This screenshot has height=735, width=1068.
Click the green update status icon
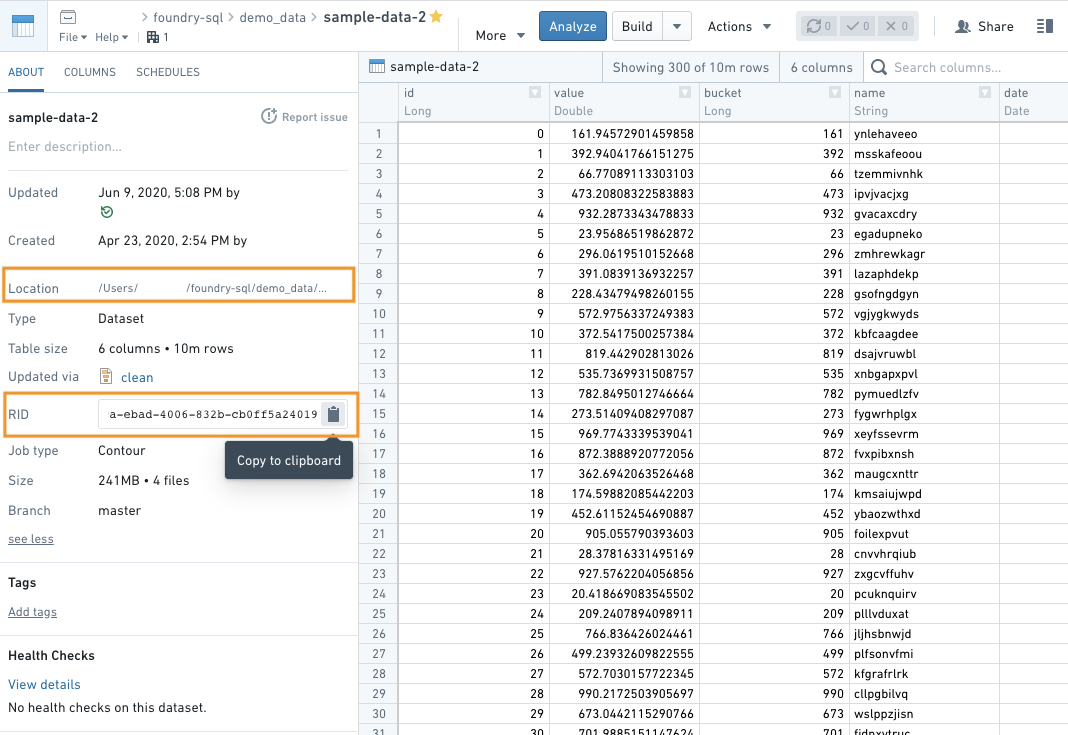(x=106, y=213)
